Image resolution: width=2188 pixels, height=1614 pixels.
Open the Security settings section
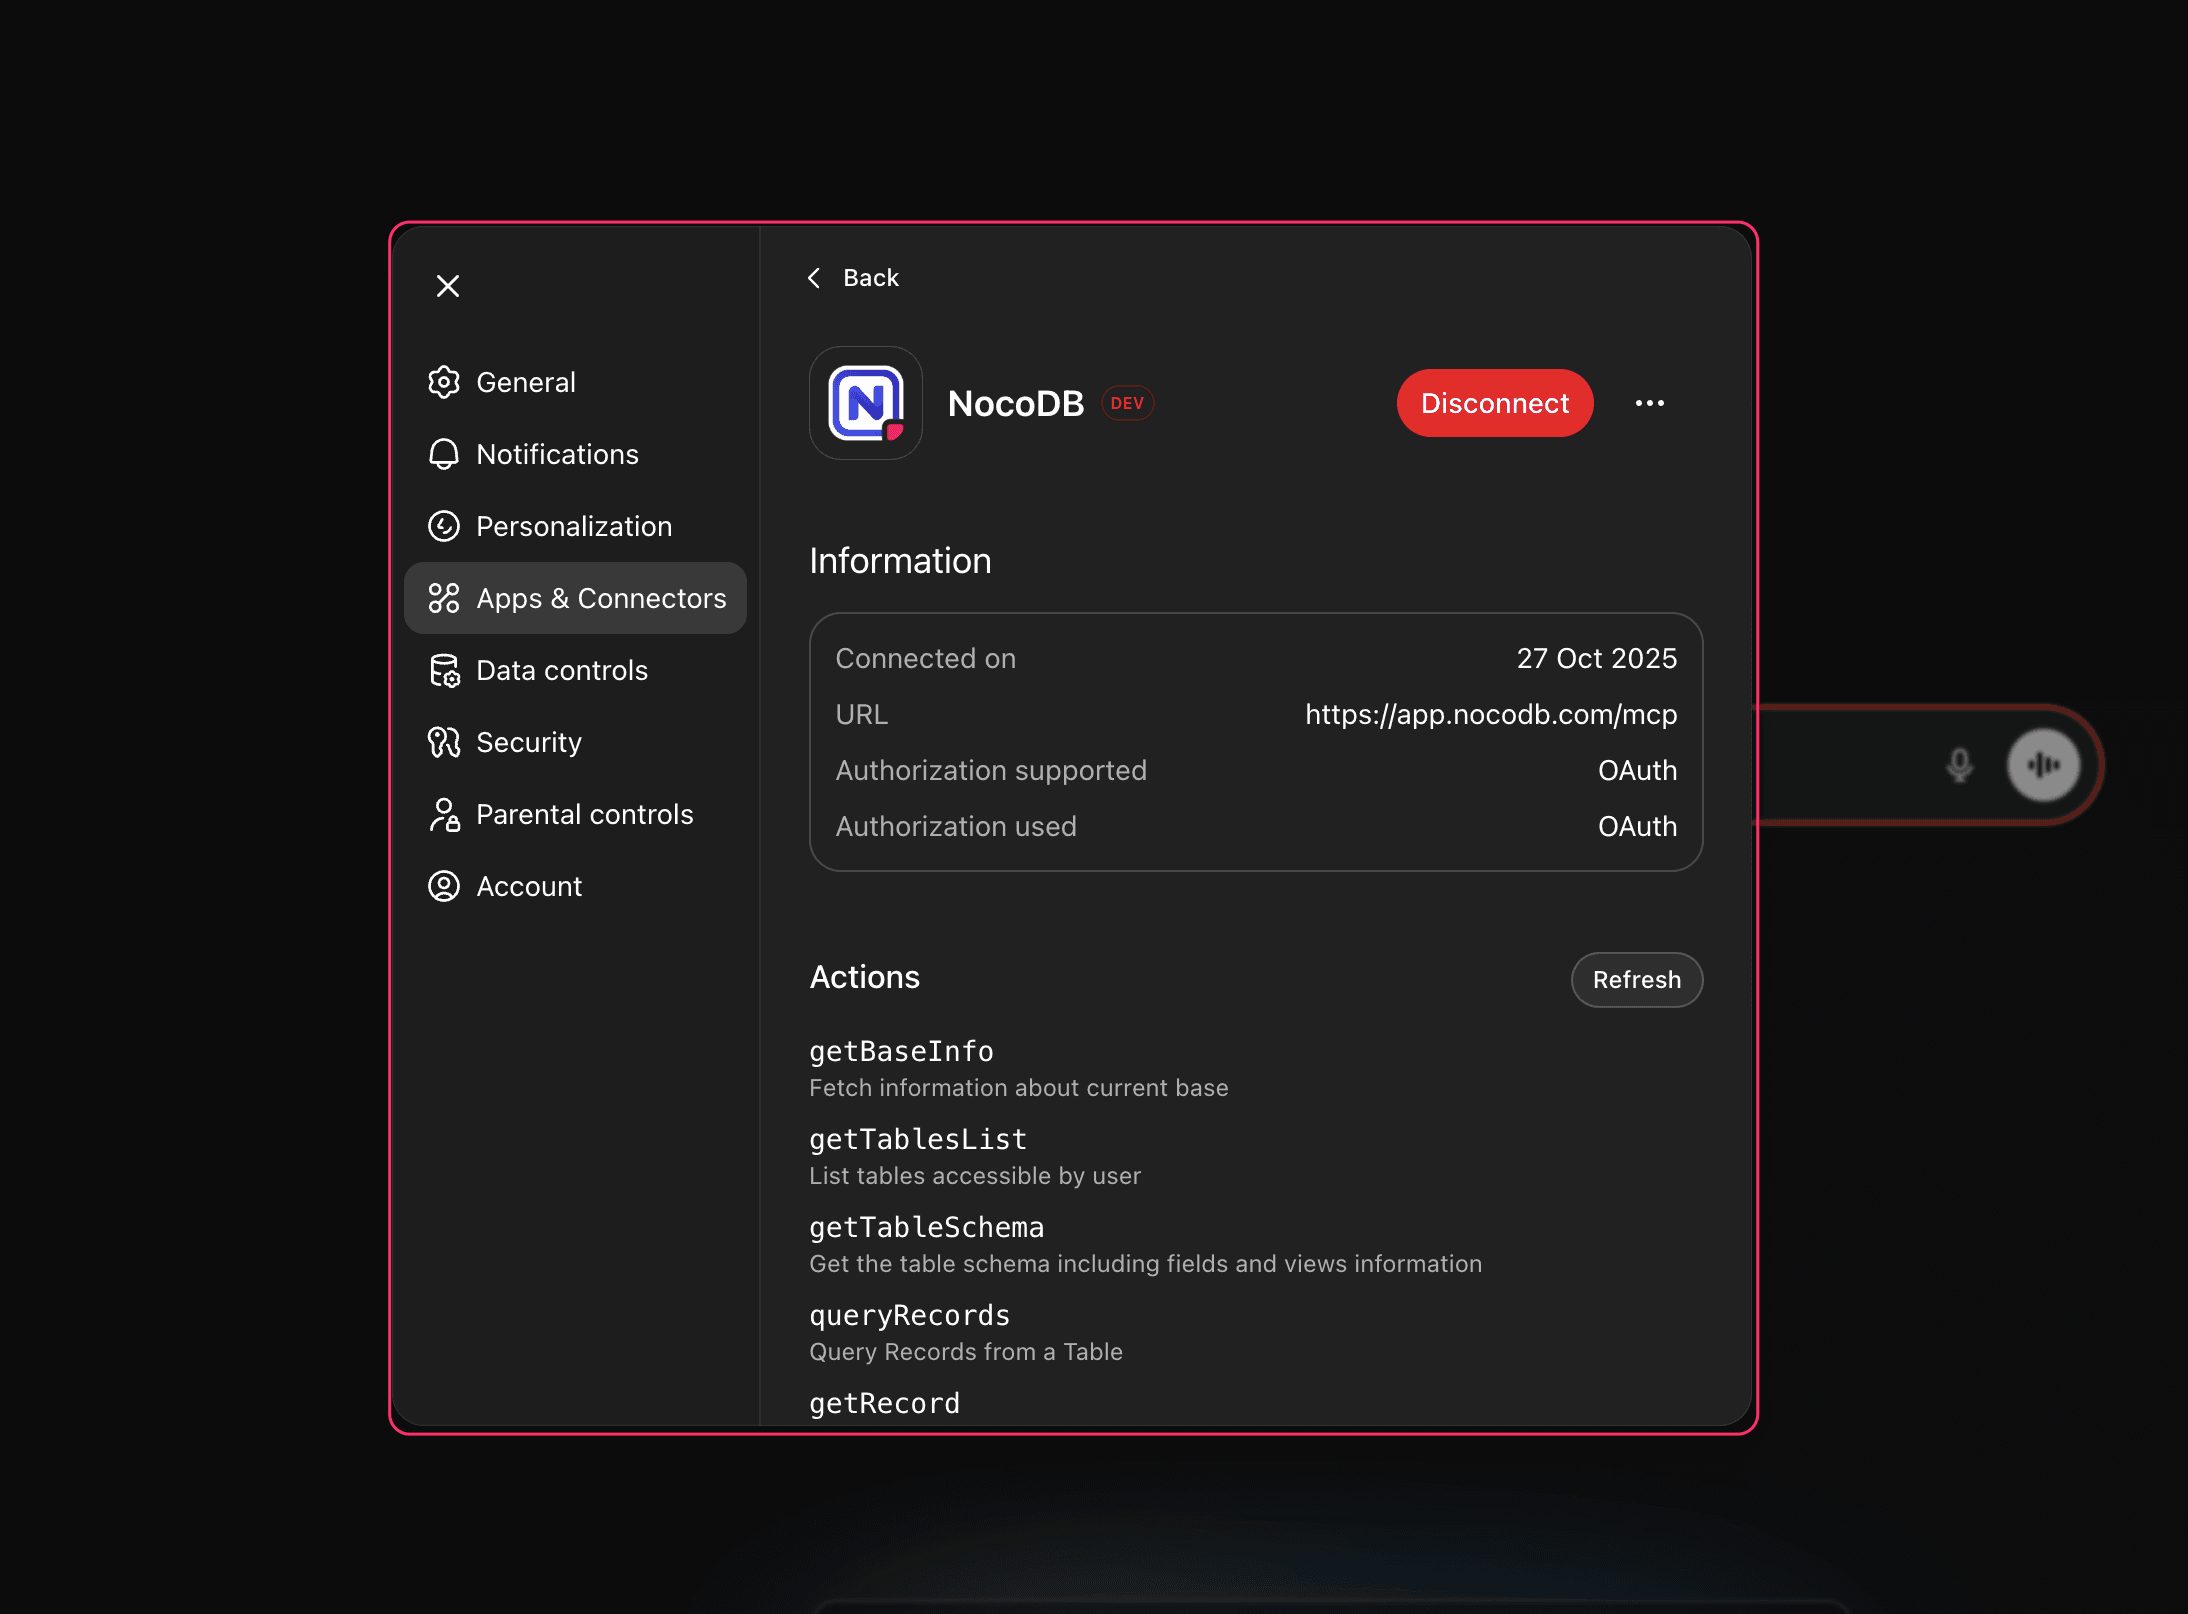tap(528, 742)
